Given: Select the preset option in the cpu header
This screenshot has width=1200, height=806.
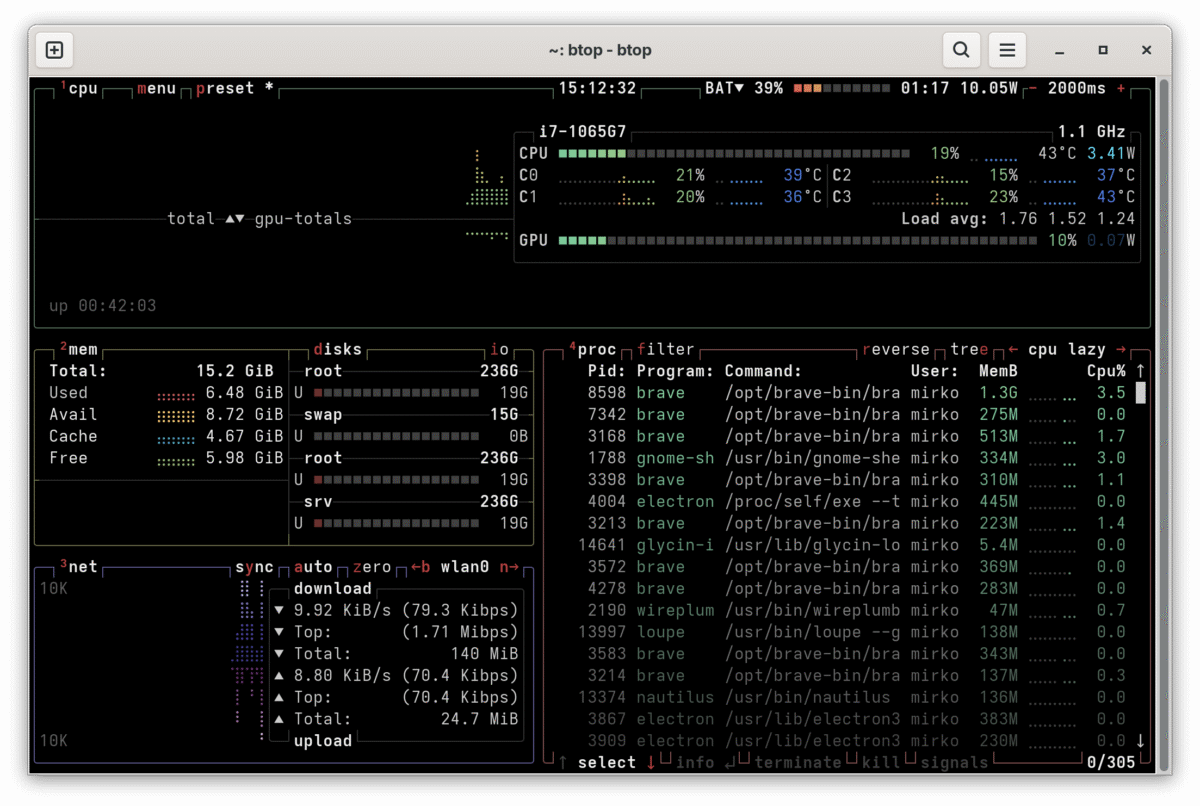Looking at the screenshot, I should tap(225, 88).
